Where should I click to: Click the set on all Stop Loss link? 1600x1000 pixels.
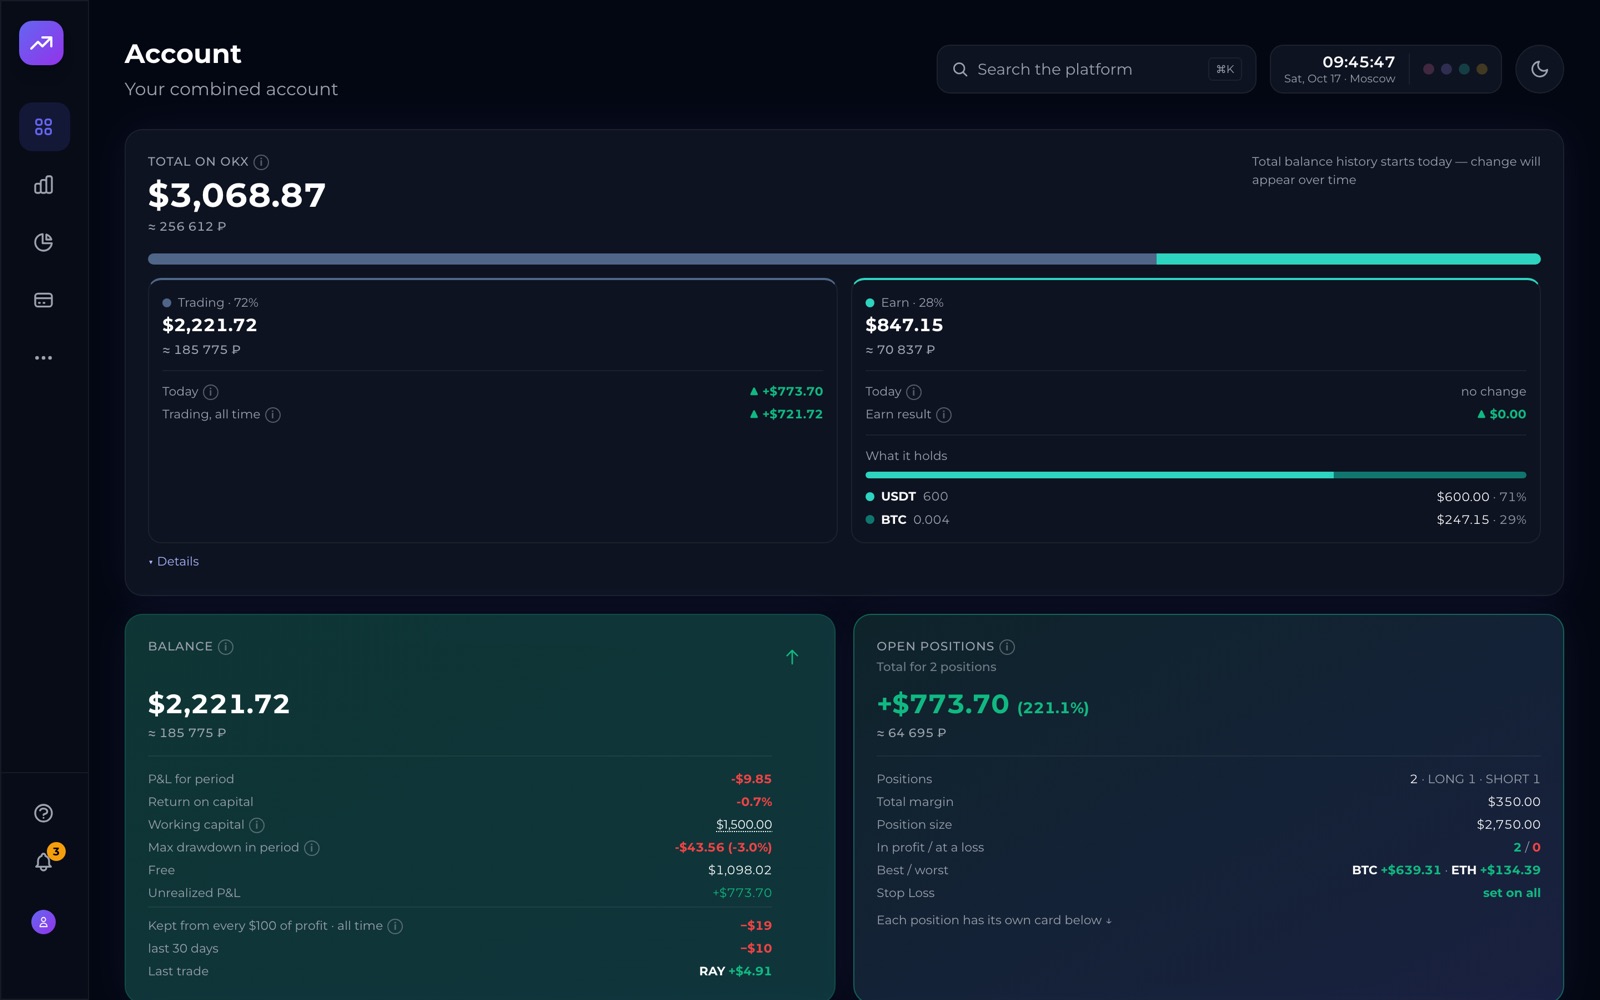click(1511, 893)
